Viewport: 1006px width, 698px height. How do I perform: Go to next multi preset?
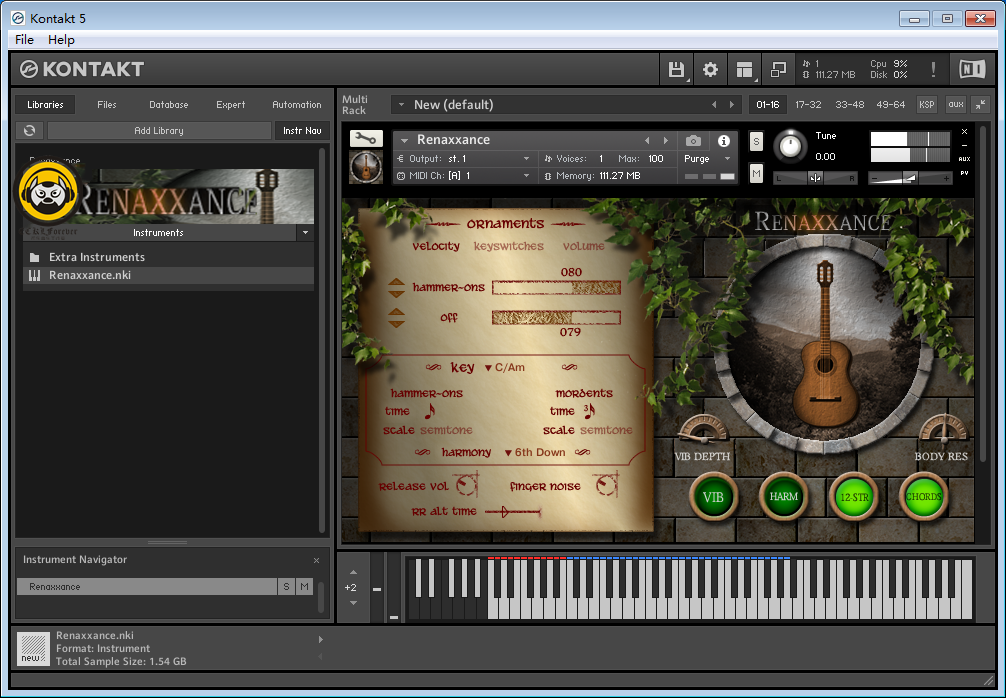(731, 105)
